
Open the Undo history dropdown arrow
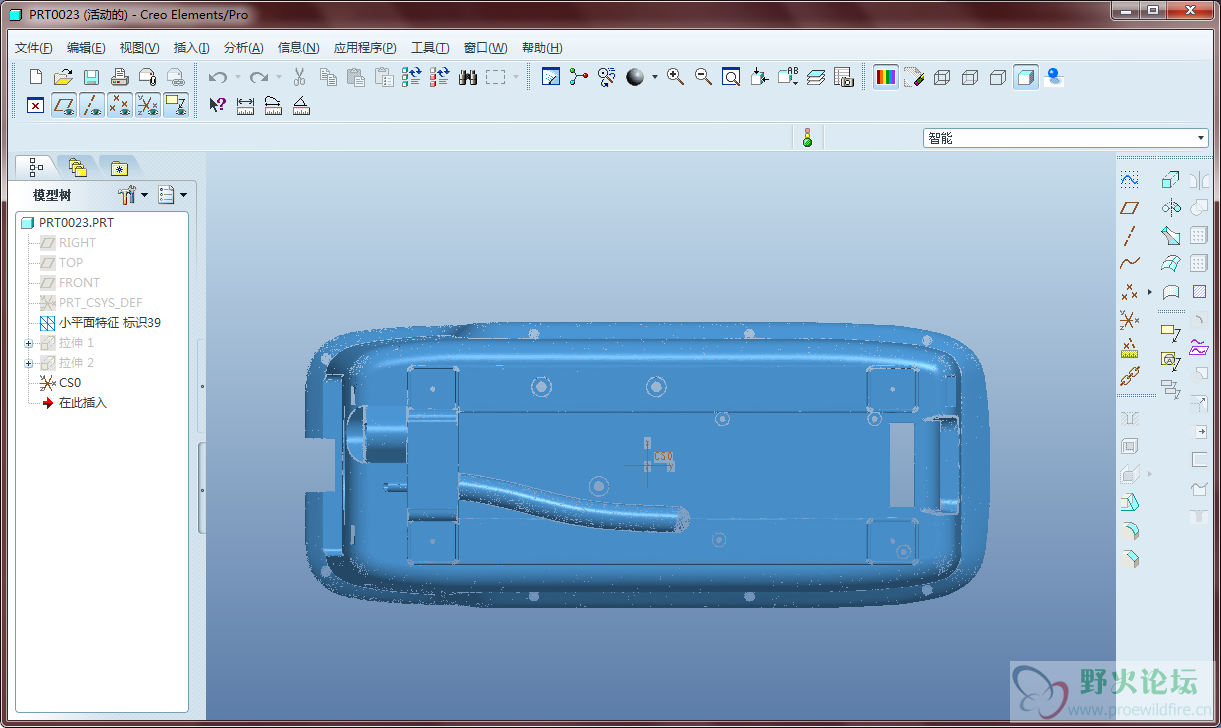click(x=237, y=77)
